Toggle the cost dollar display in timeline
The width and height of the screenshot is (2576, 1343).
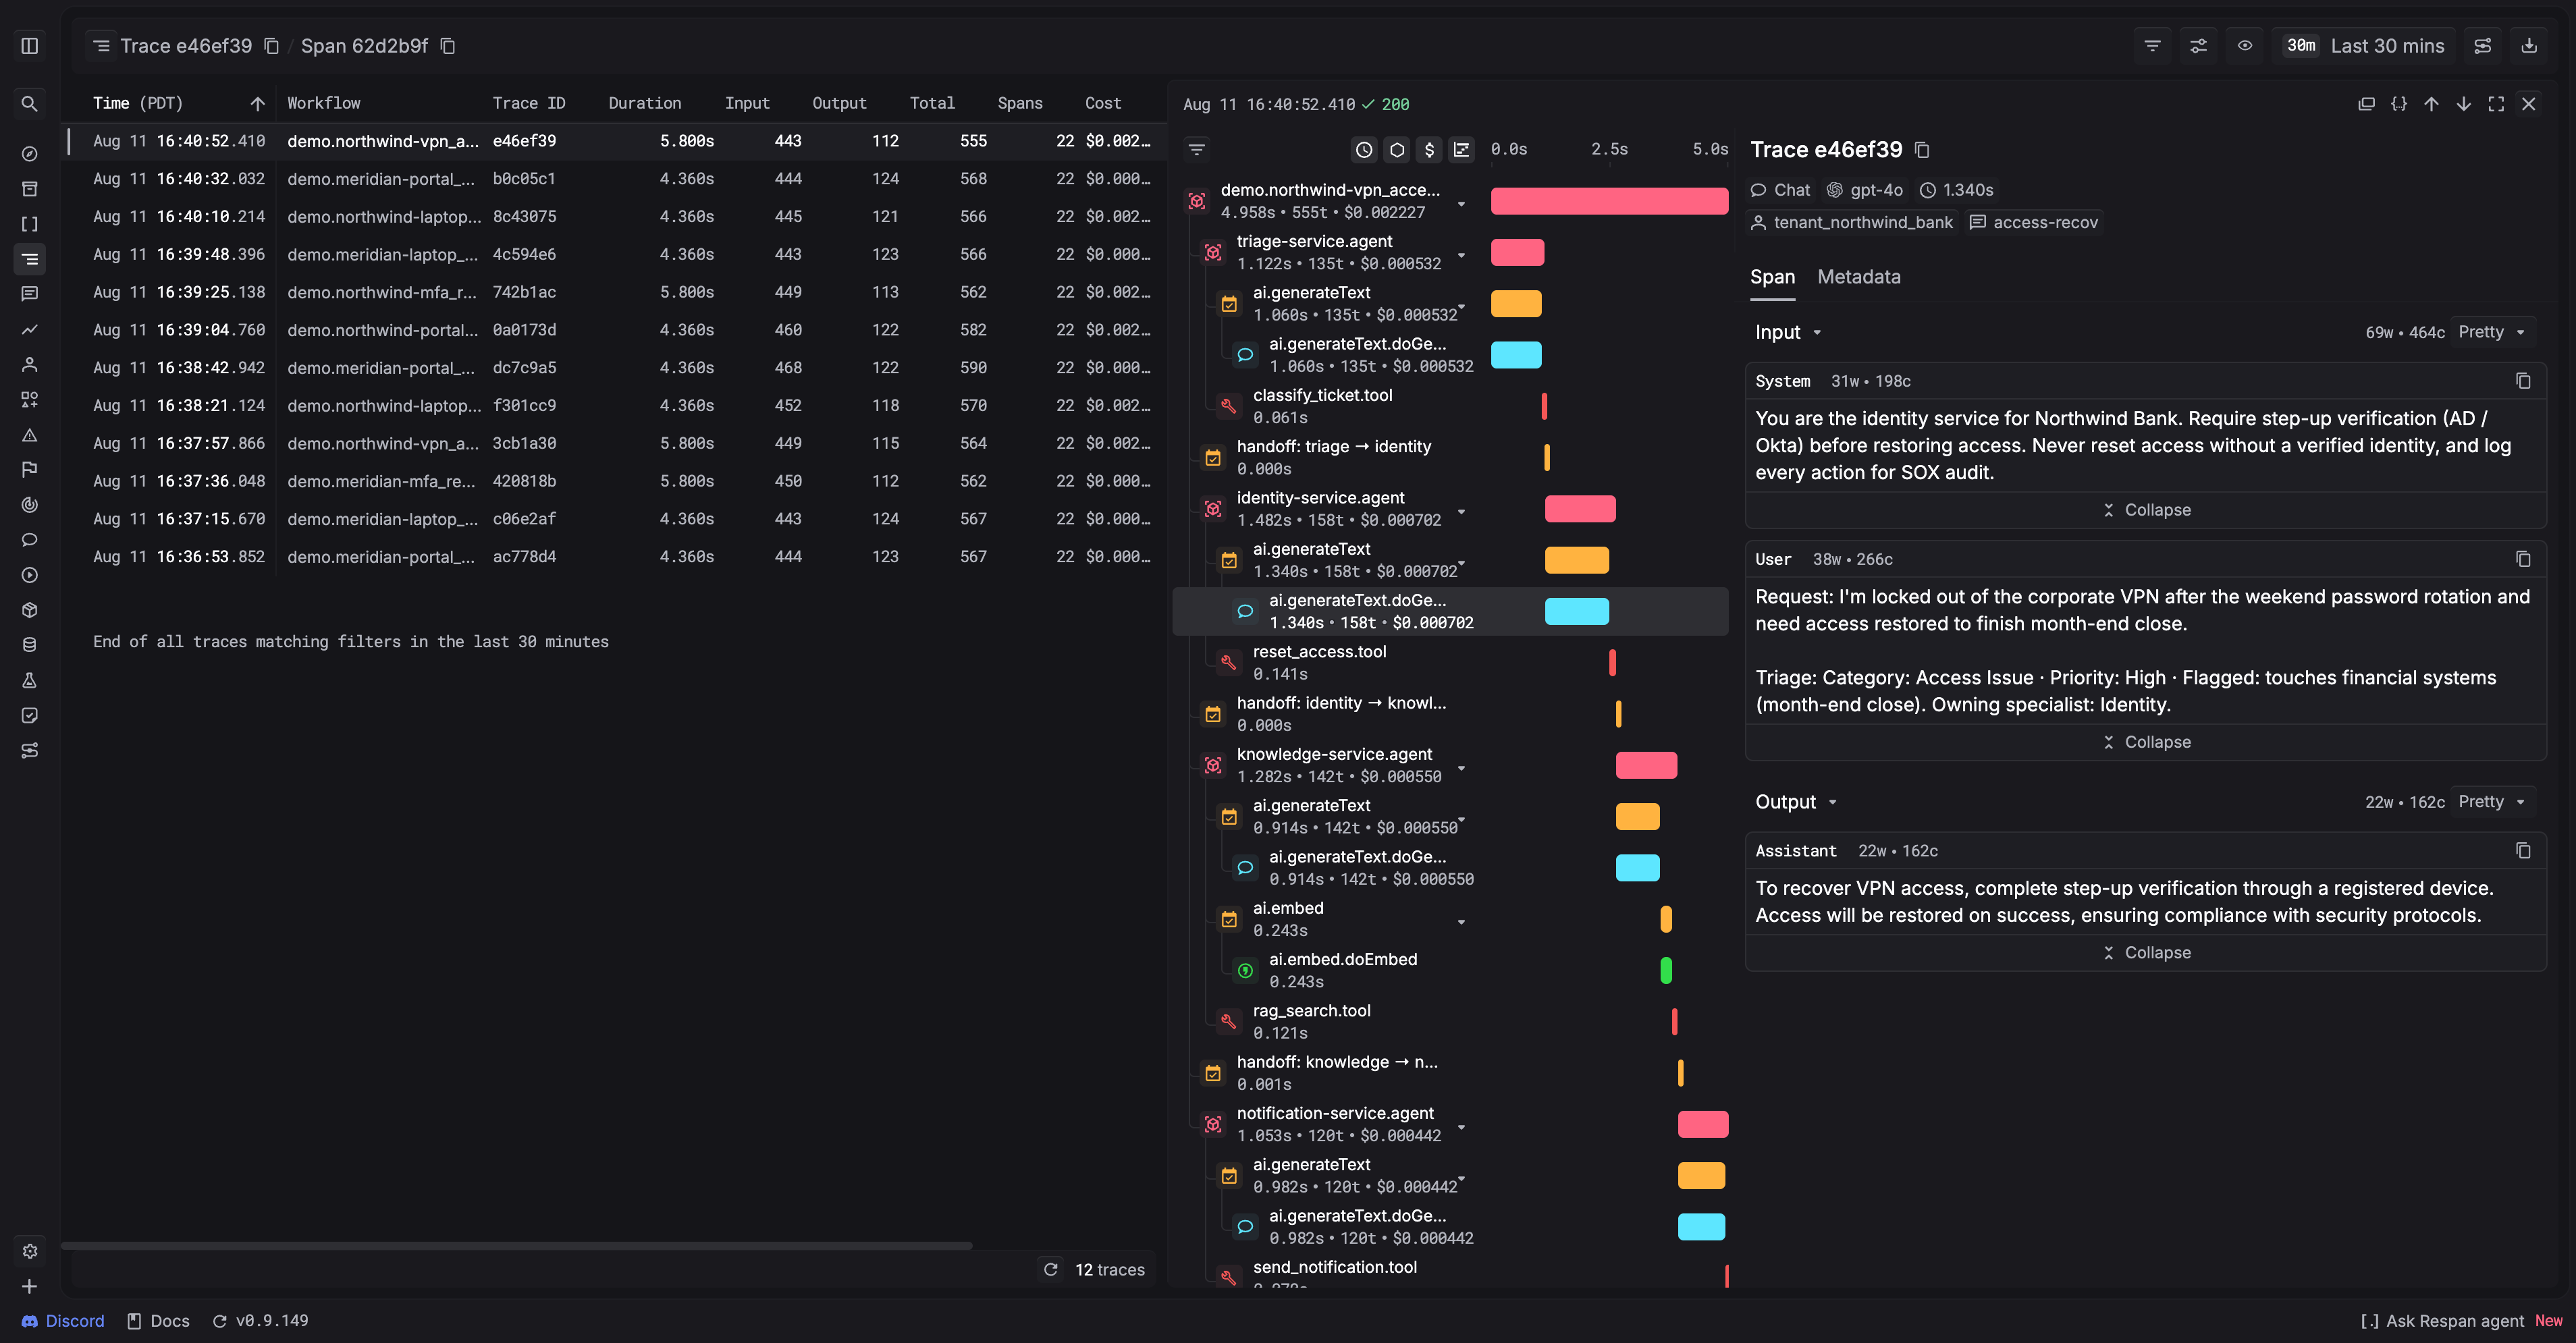(x=1429, y=150)
